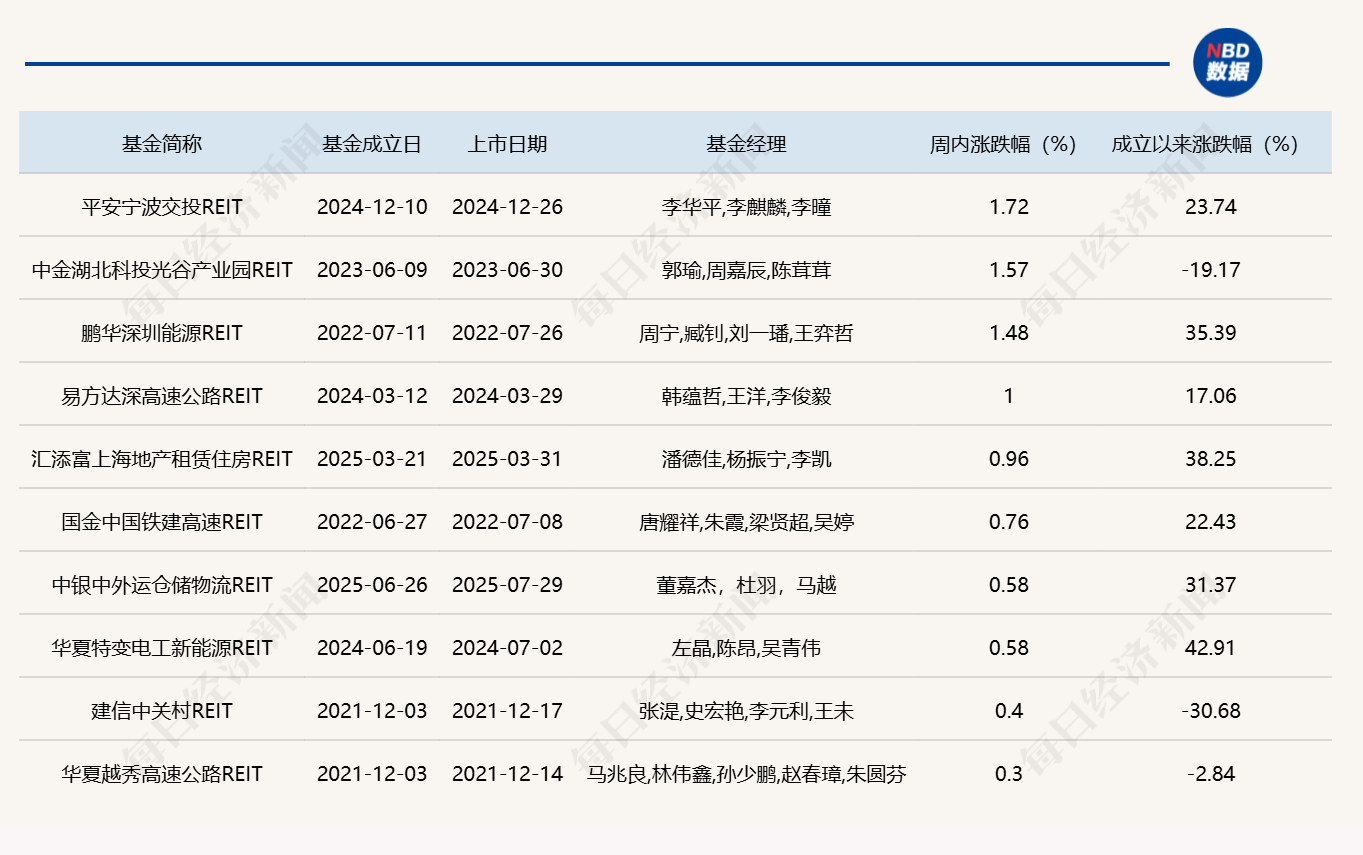Open 华夏特变电工新能源REIT fund name
The height and width of the screenshot is (855, 1363).
[162, 648]
